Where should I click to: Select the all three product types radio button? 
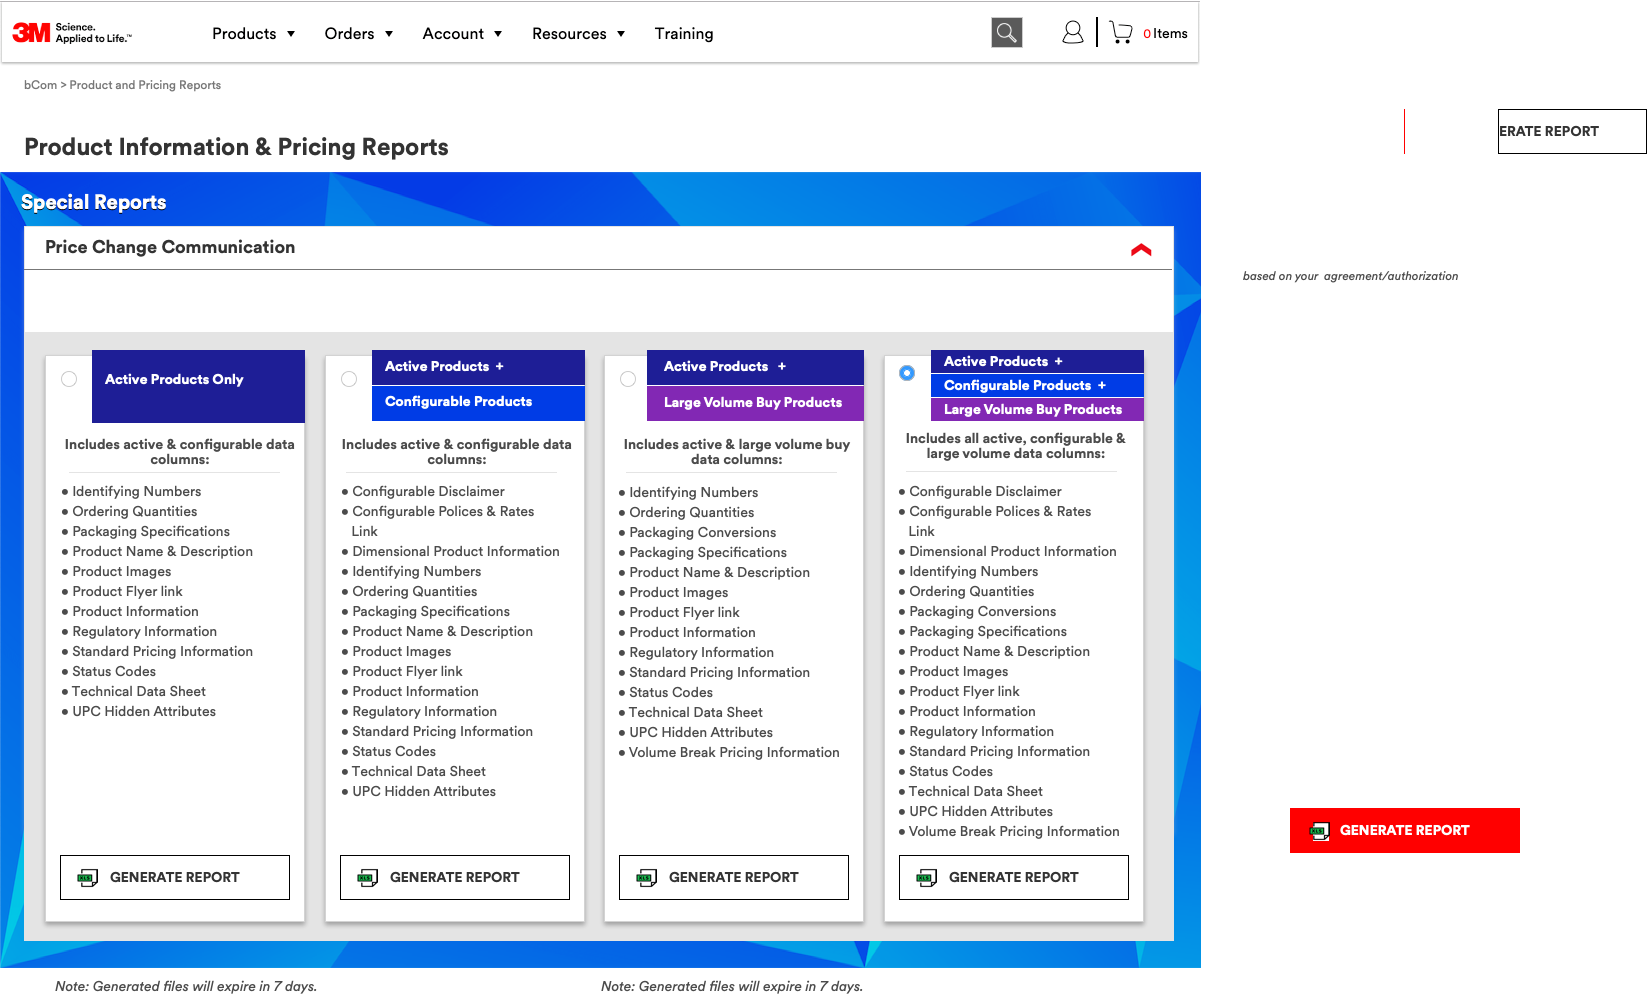tap(907, 373)
